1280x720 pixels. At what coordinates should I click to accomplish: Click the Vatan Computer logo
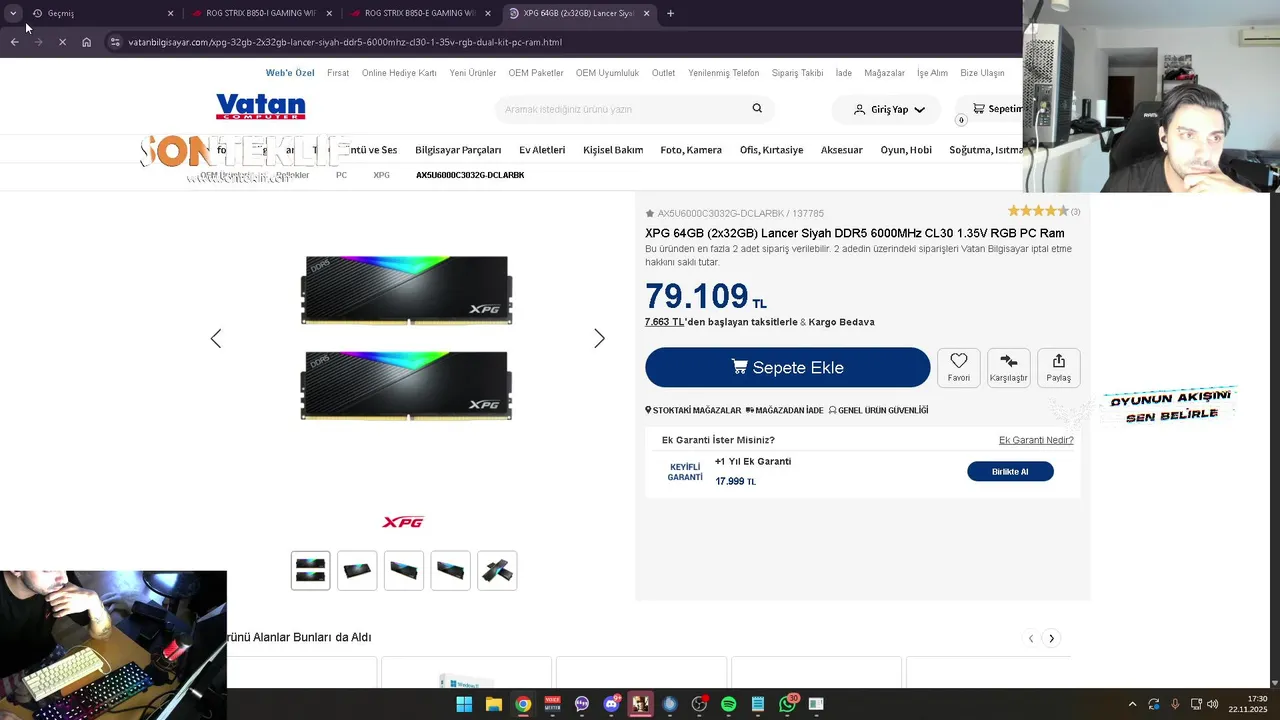click(260, 107)
